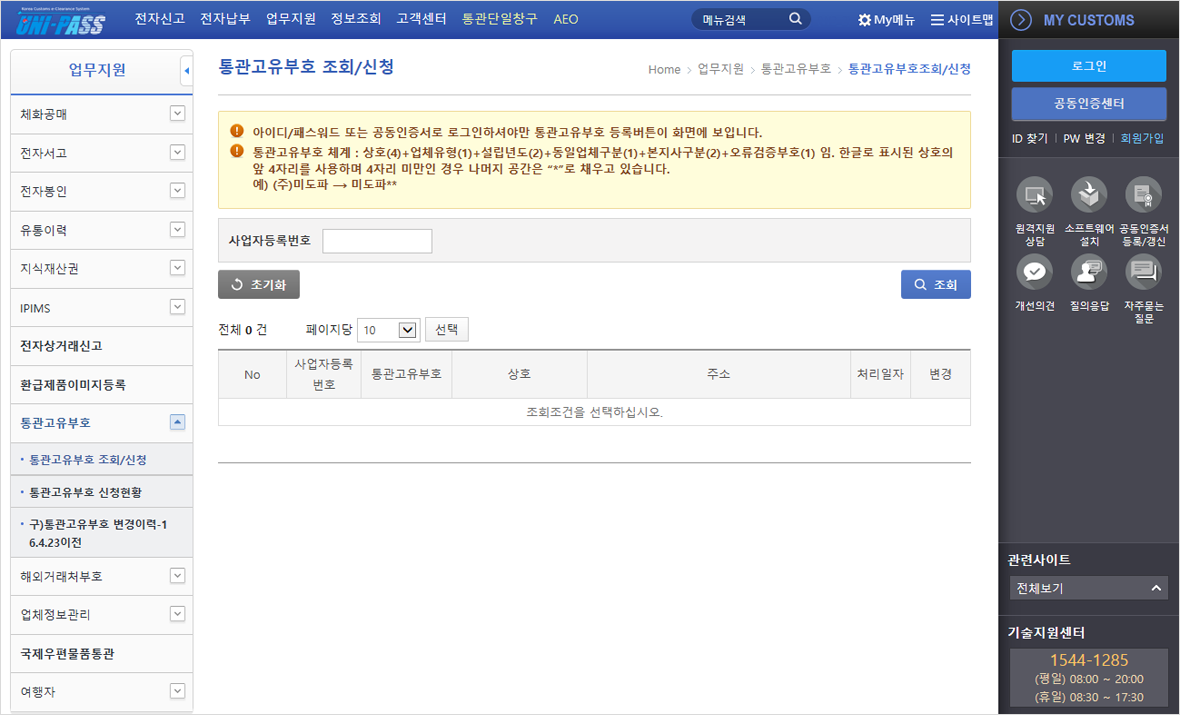Screen dimensions: 1180x715
Task: Open the 고객센터 top menu
Action: [422, 19]
